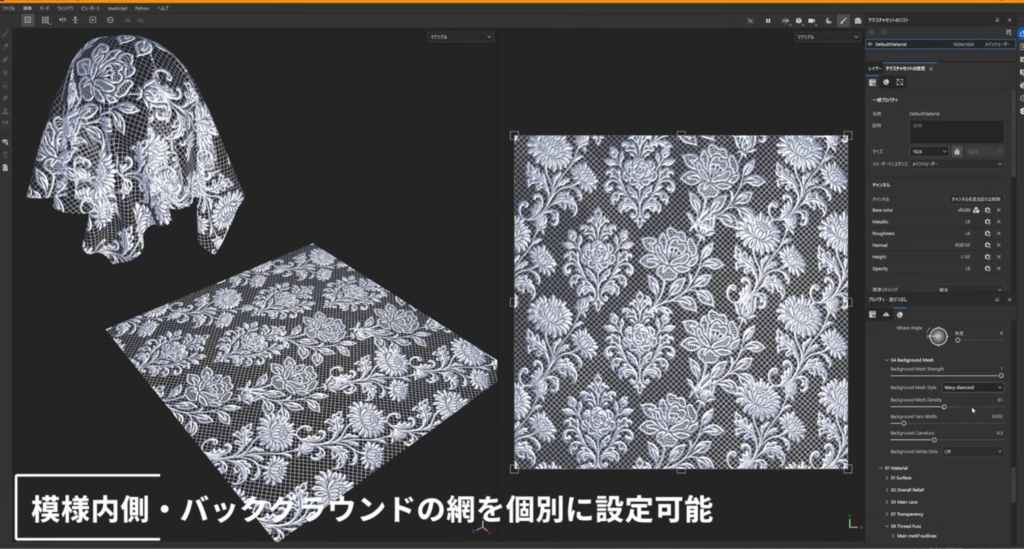The height and width of the screenshot is (549, 1024).
Task: Click the Weave Angle dial
Action: tap(938, 336)
